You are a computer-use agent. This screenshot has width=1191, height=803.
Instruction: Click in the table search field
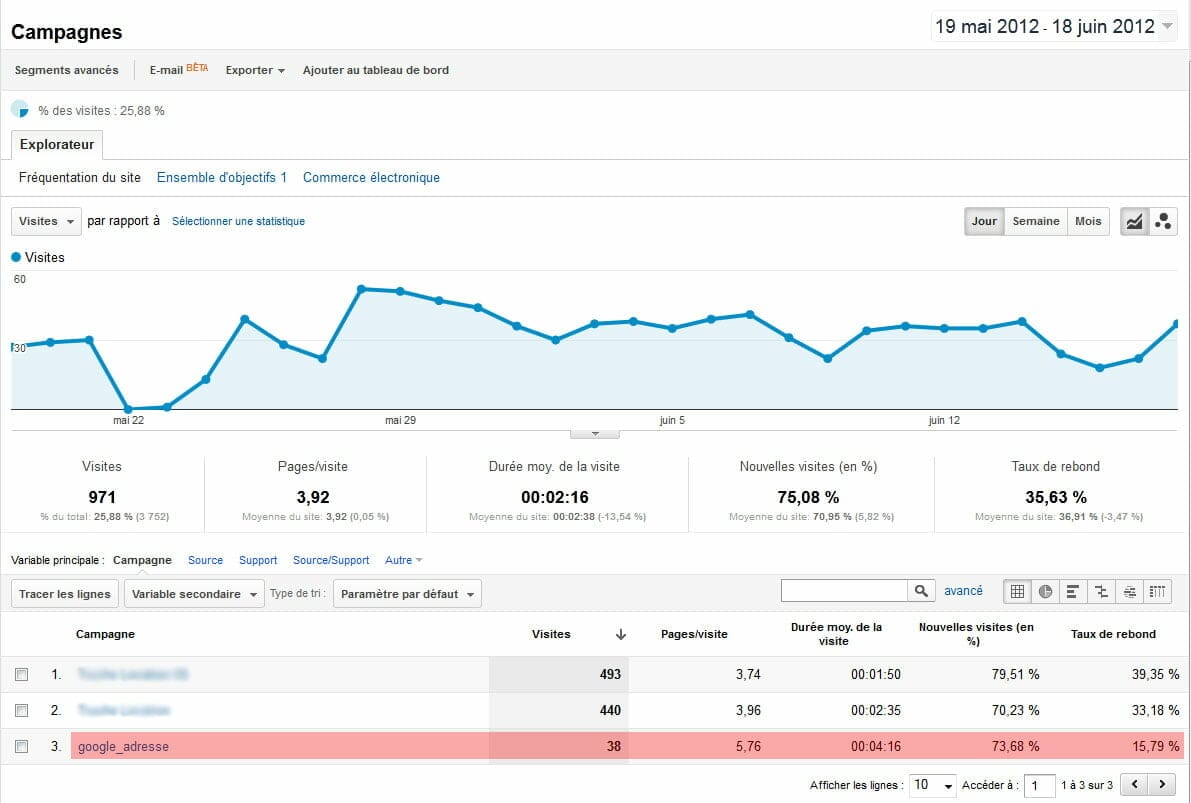[x=844, y=592]
